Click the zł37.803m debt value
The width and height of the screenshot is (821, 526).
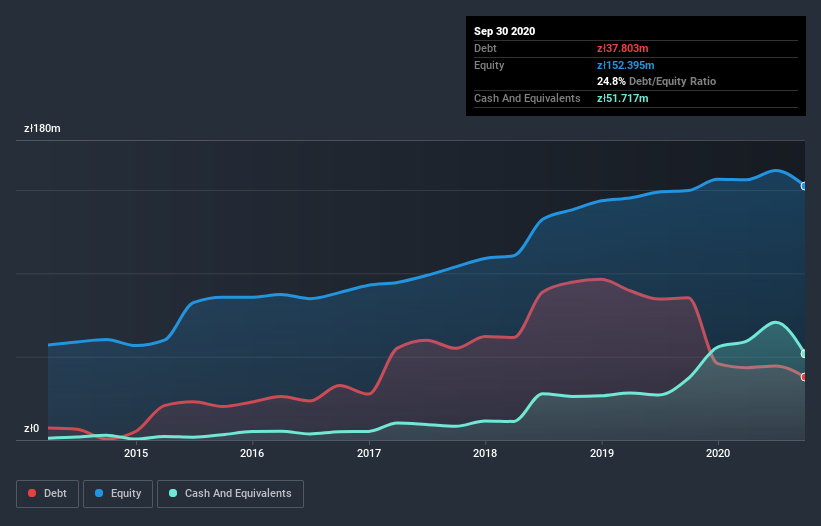(x=623, y=48)
